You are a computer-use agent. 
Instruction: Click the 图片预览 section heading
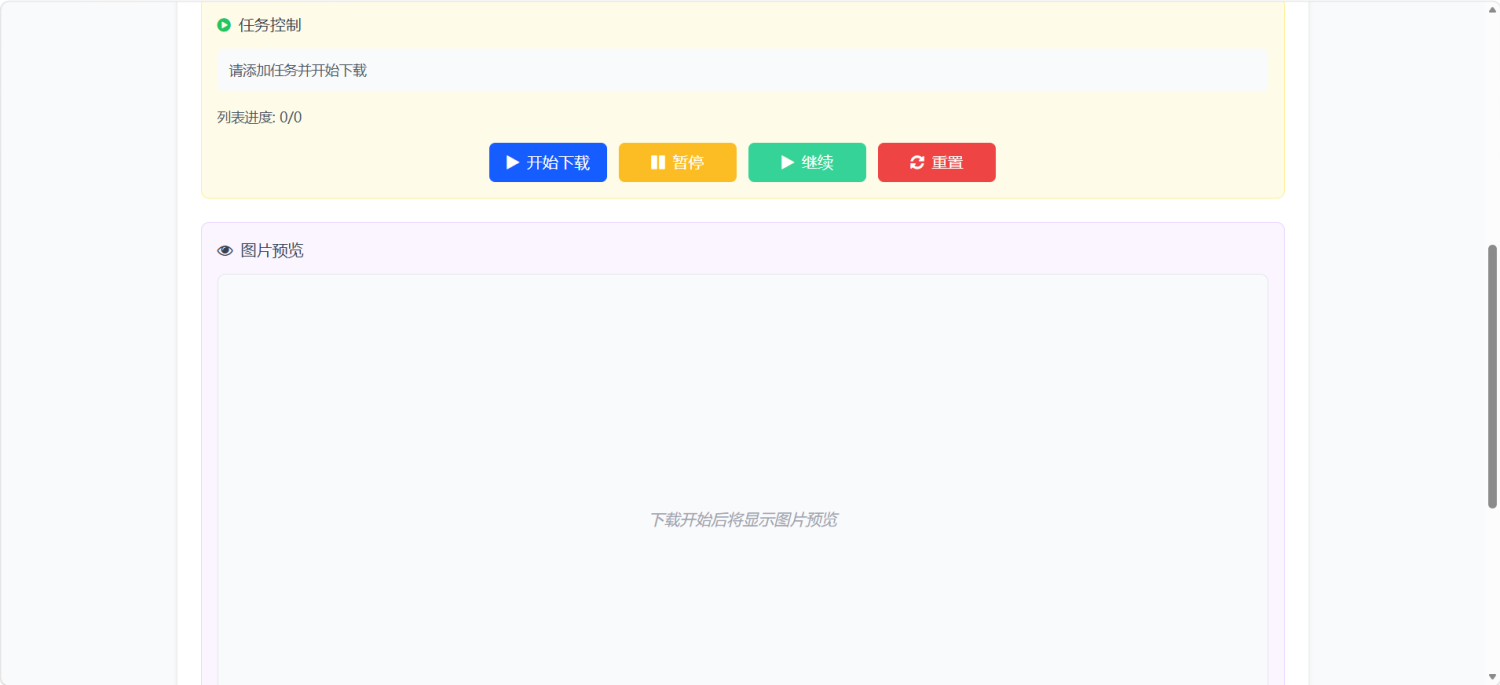(x=272, y=251)
